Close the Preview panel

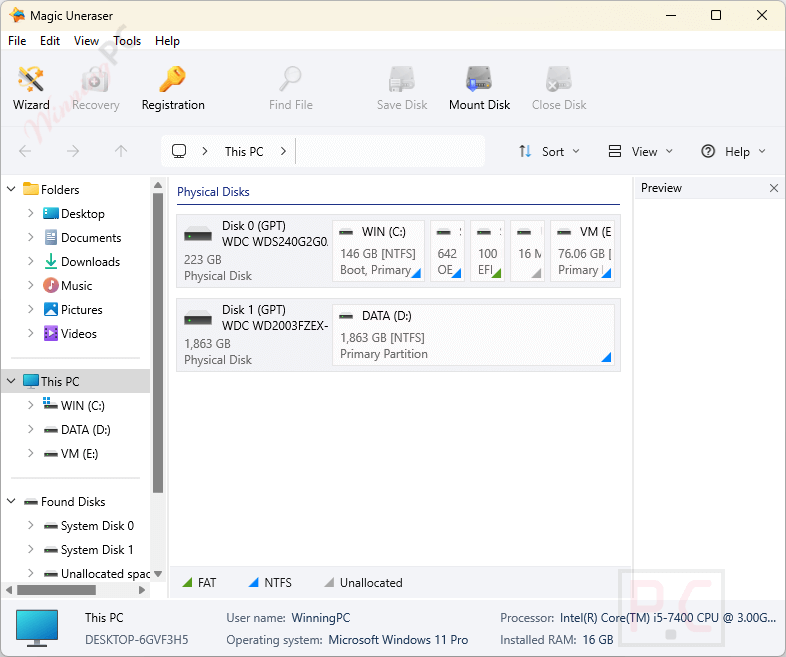(x=773, y=188)
